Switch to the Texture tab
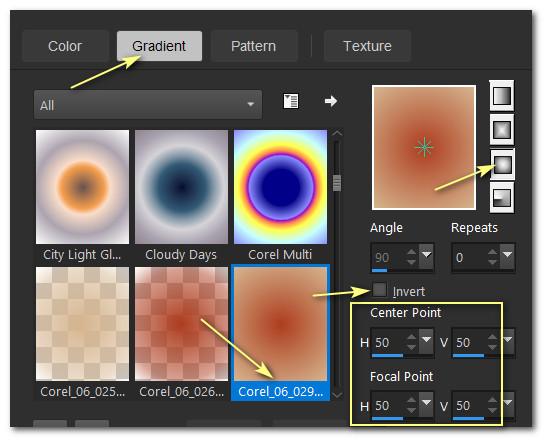543x438 pixels. click(367, 46)
